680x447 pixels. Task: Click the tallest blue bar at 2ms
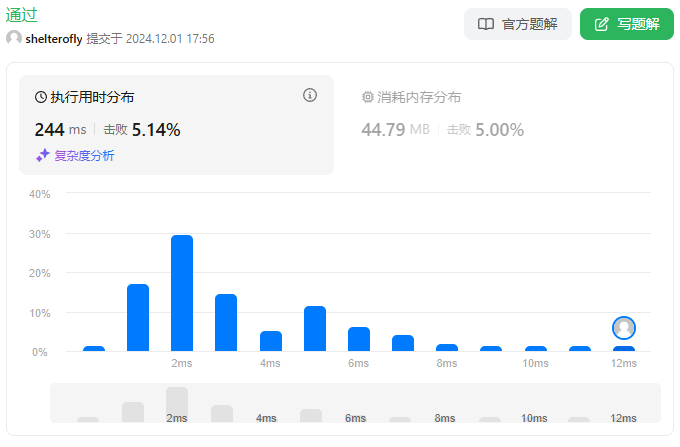[182, 293]
